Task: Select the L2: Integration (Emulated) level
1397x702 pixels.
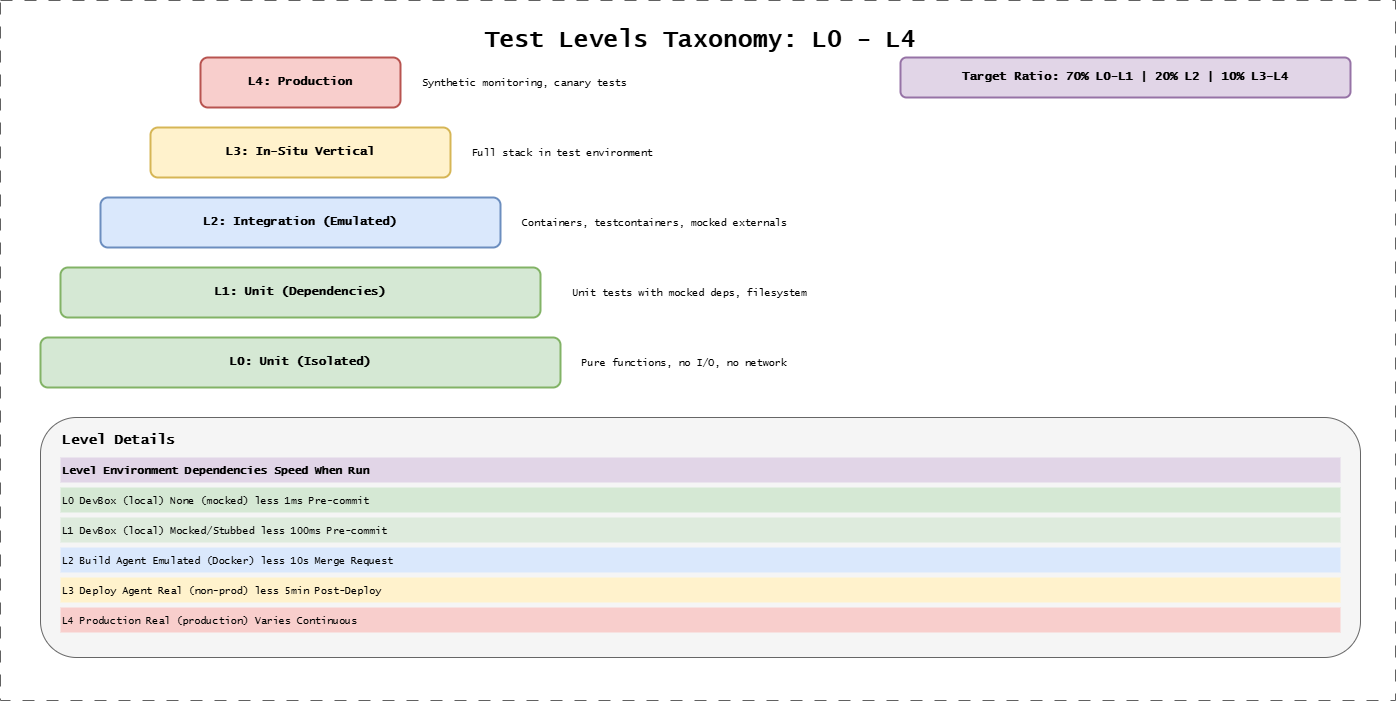Action: pyautogui.click(x=300, y=222)
